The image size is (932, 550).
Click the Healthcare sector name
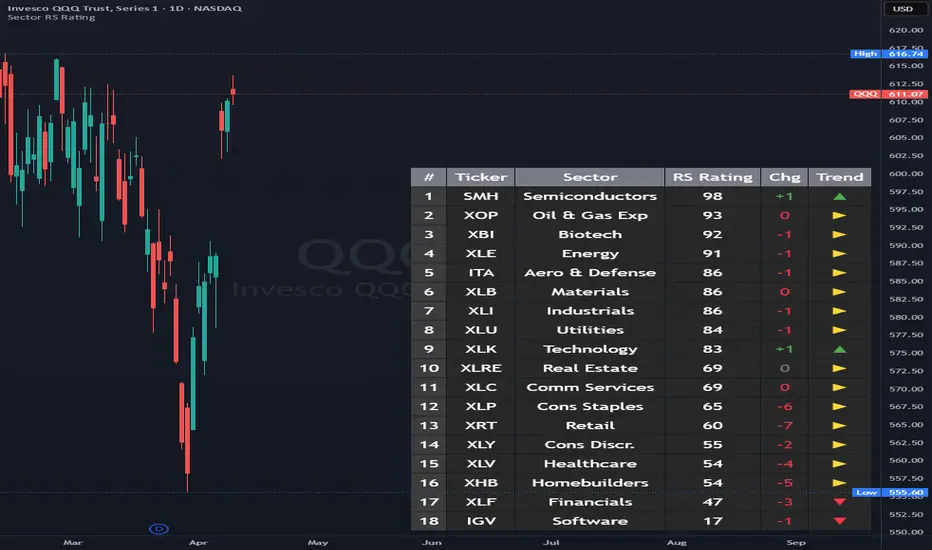coord(590,464)
